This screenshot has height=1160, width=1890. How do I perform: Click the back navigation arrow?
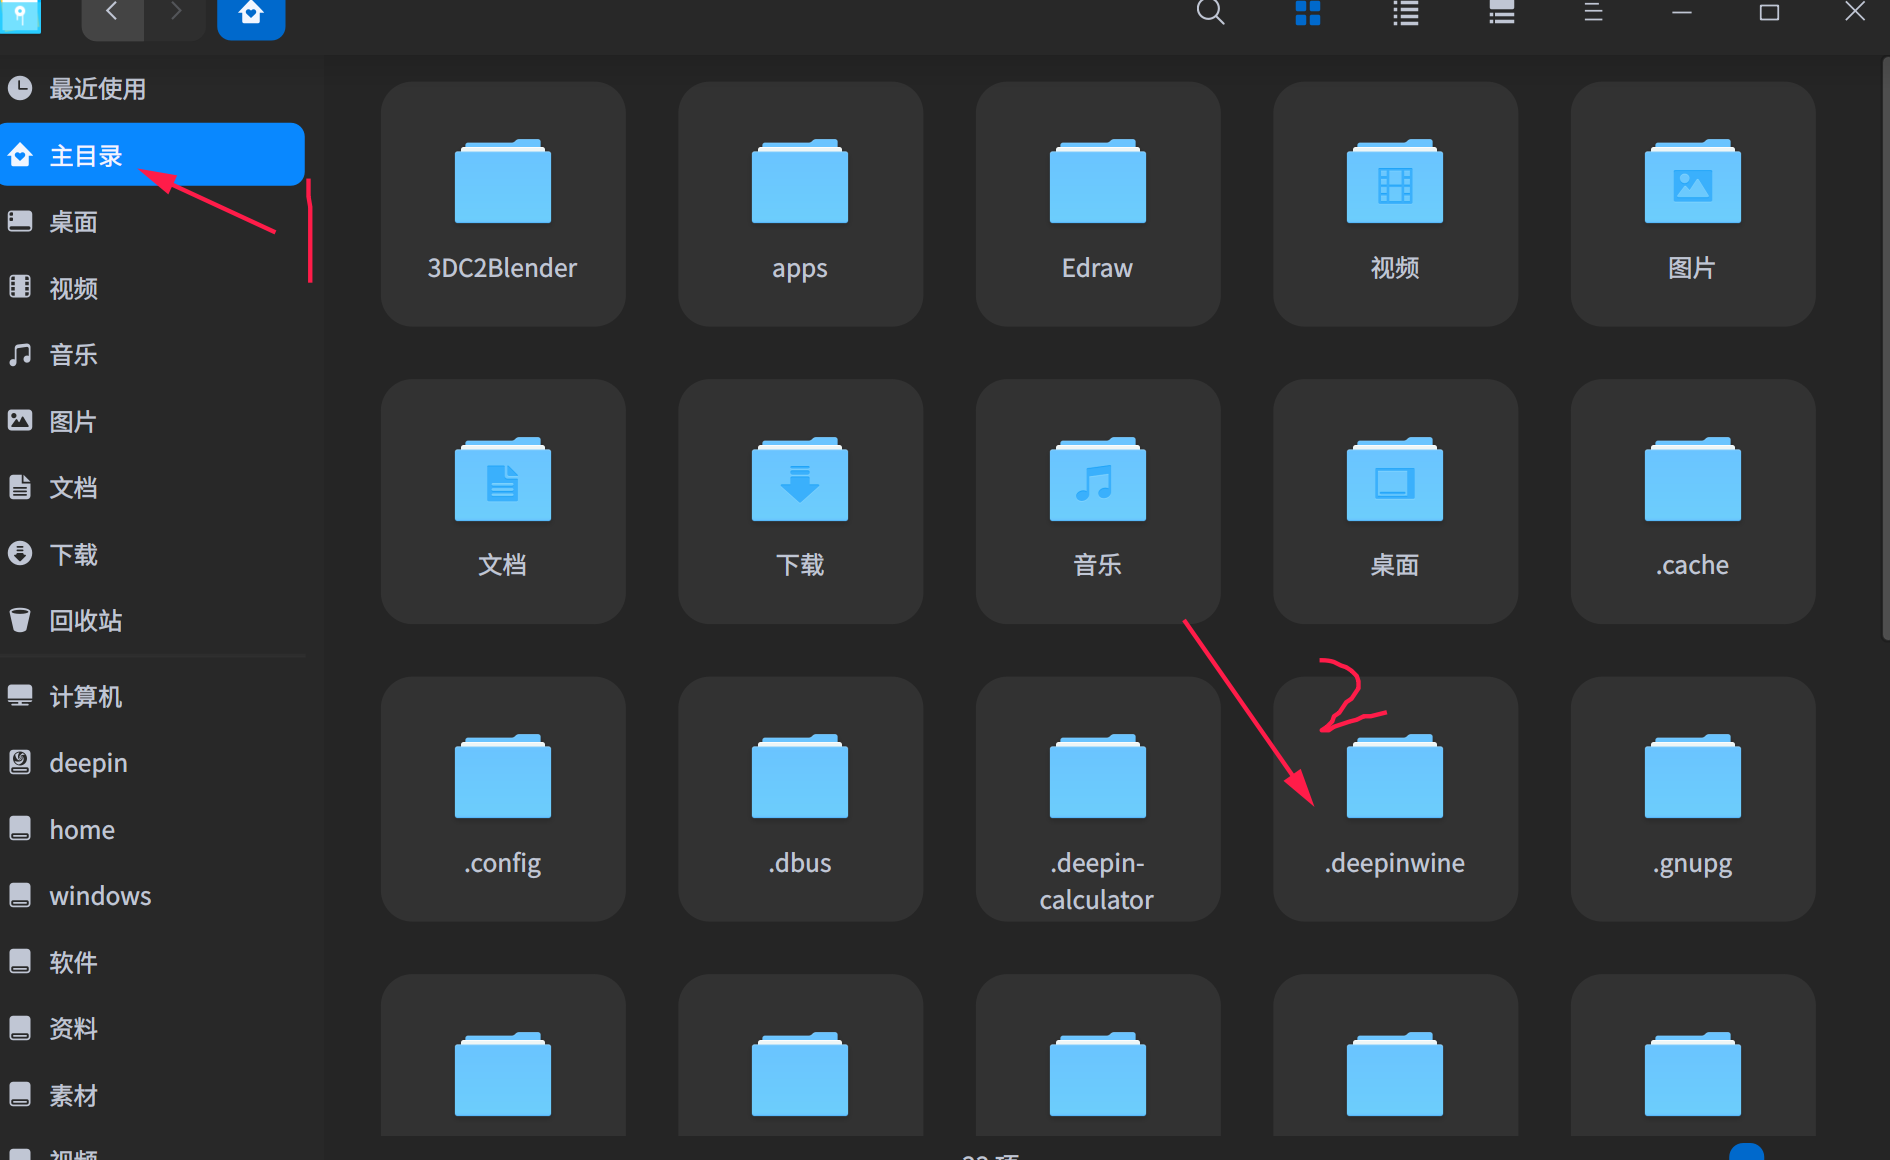point(112,14)
